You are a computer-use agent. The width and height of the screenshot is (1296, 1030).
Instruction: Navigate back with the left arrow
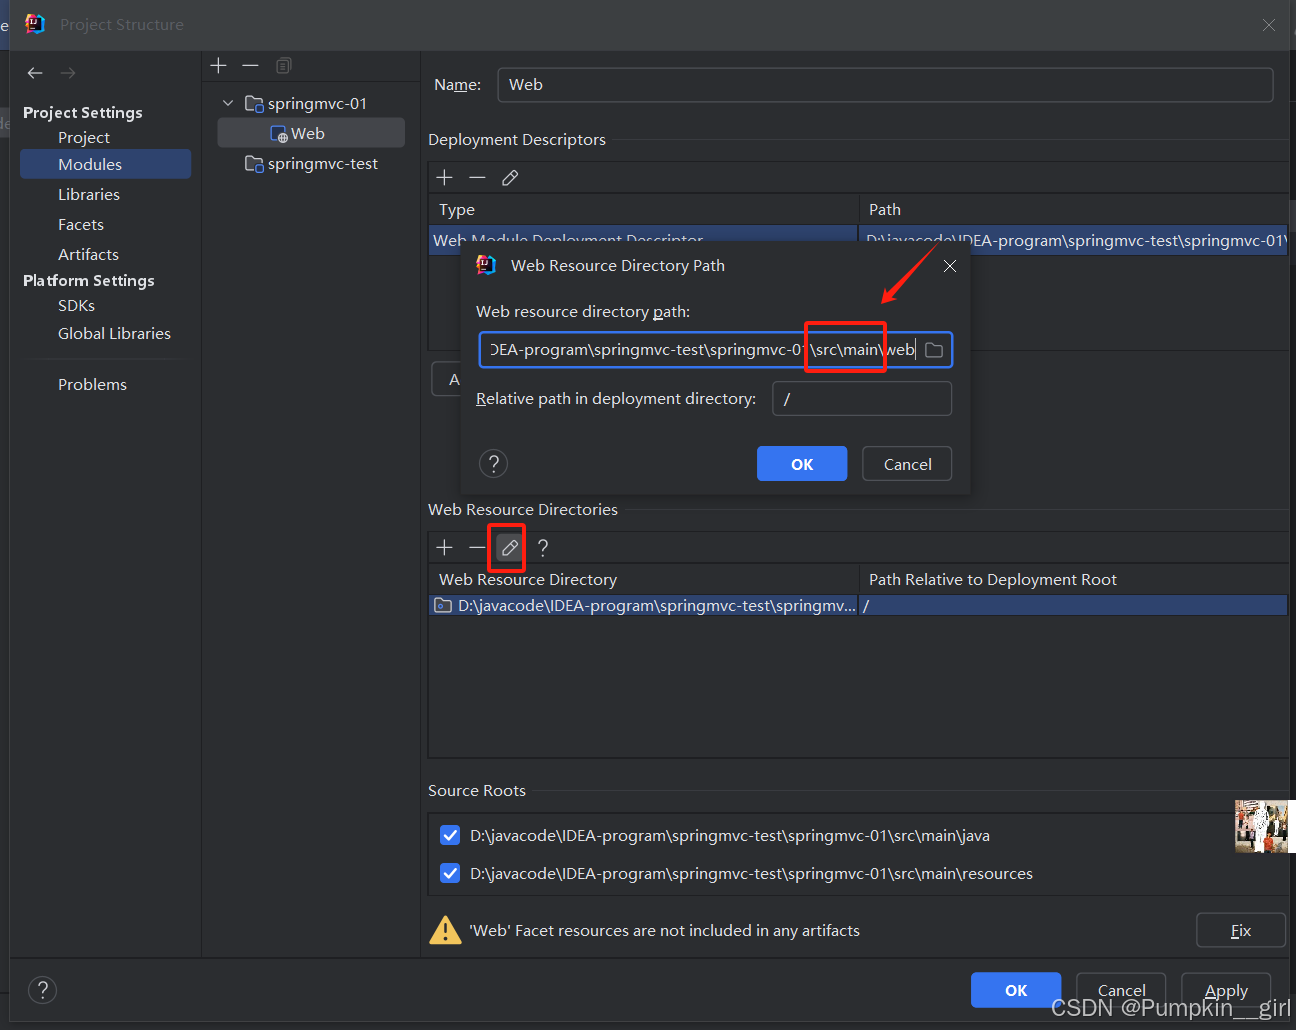click(35, 73)
